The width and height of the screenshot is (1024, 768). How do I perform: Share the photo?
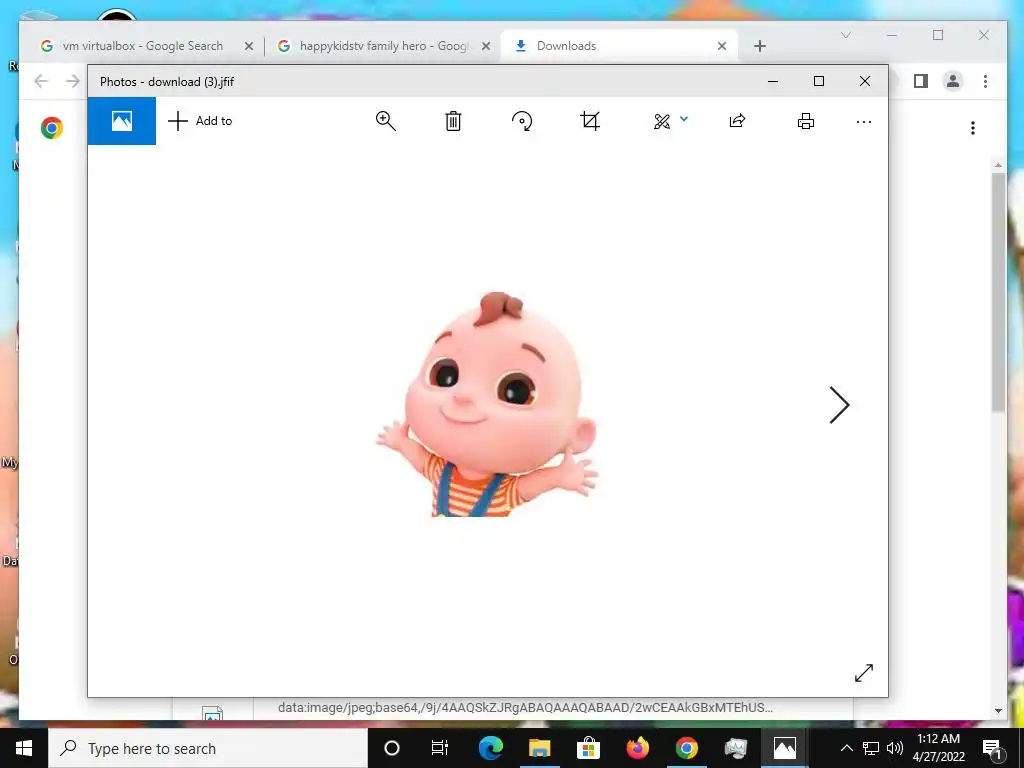pos(737,121)
